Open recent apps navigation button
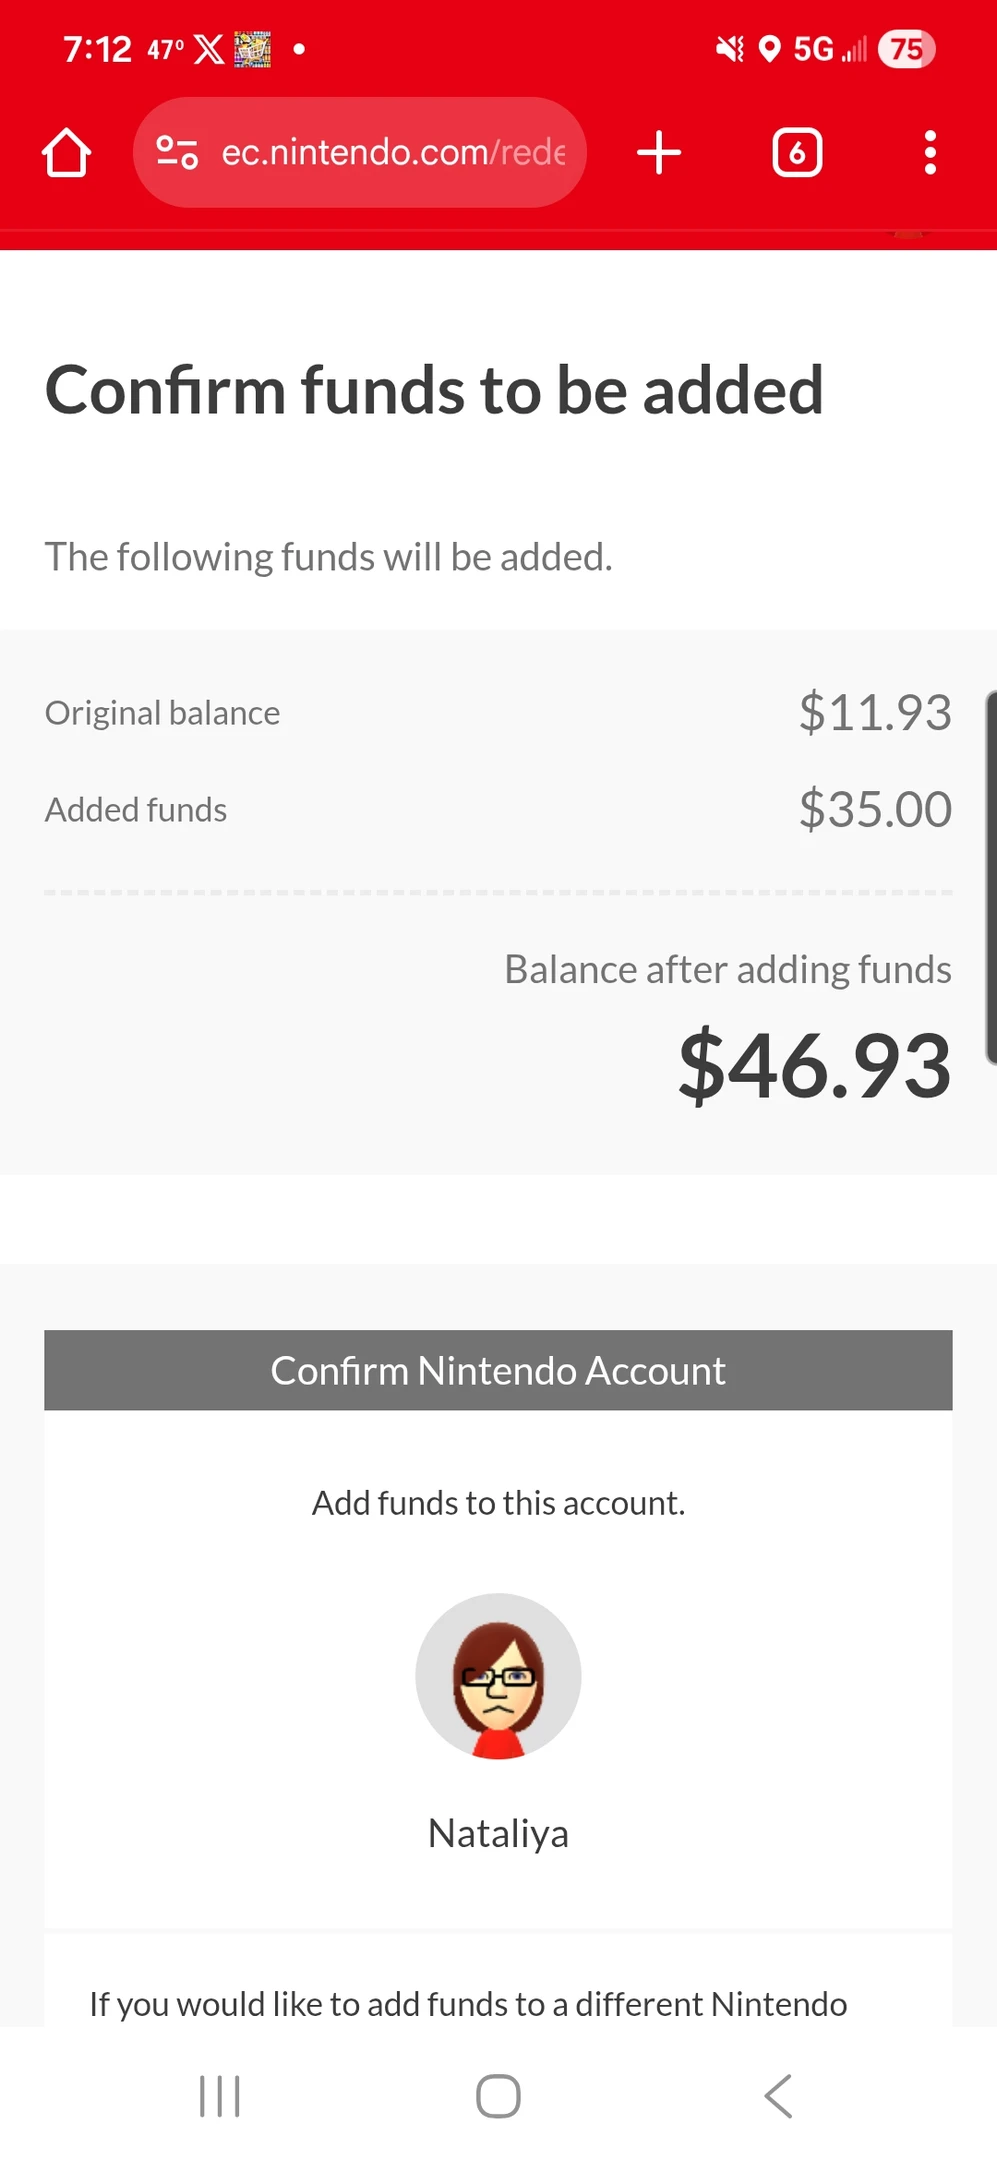 (220, 2096)
